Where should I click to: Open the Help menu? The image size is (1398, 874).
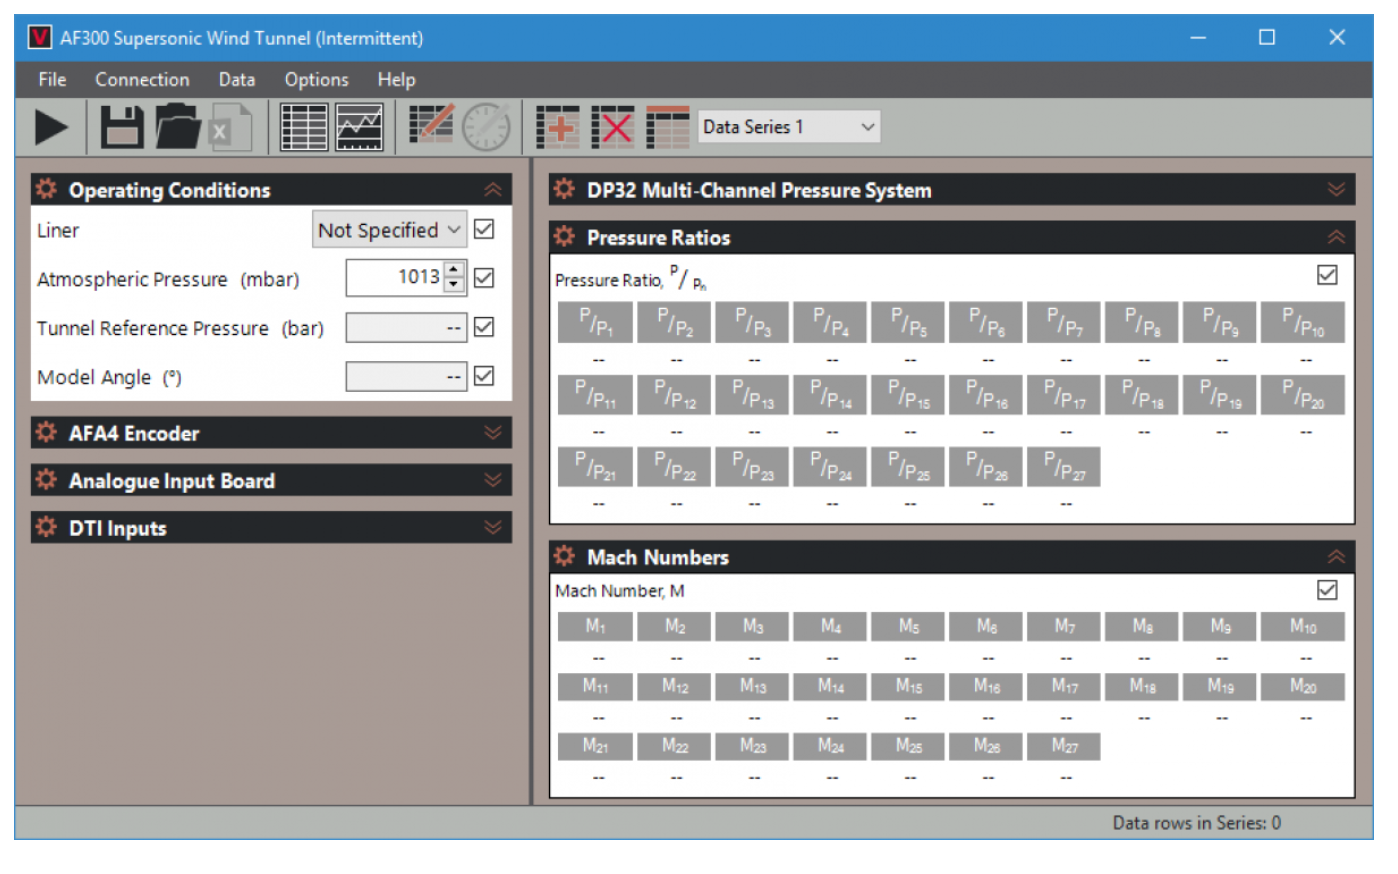(x=396, y=79)
